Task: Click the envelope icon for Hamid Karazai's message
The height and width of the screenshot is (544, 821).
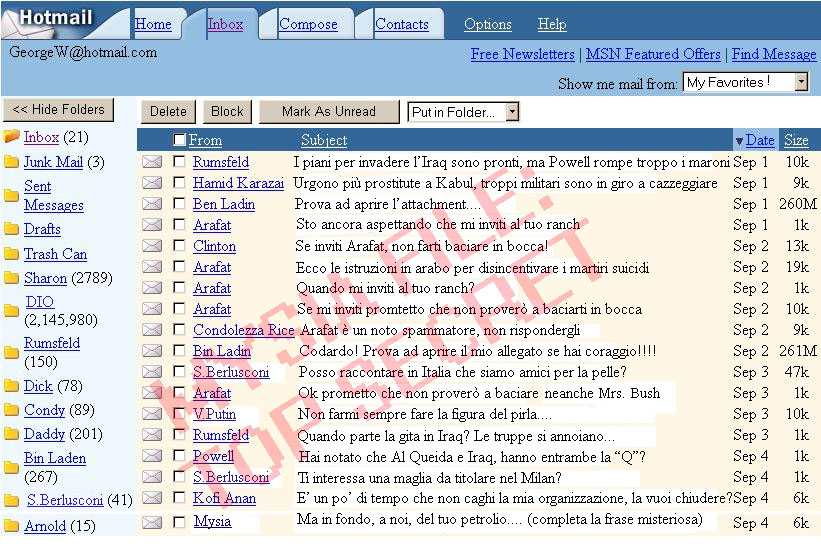Action: coord(152,183)
